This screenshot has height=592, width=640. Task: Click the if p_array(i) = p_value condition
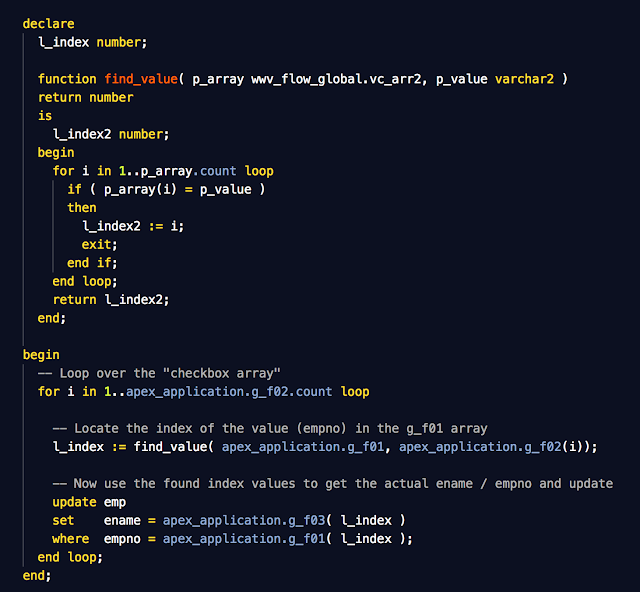pos(168,189)
